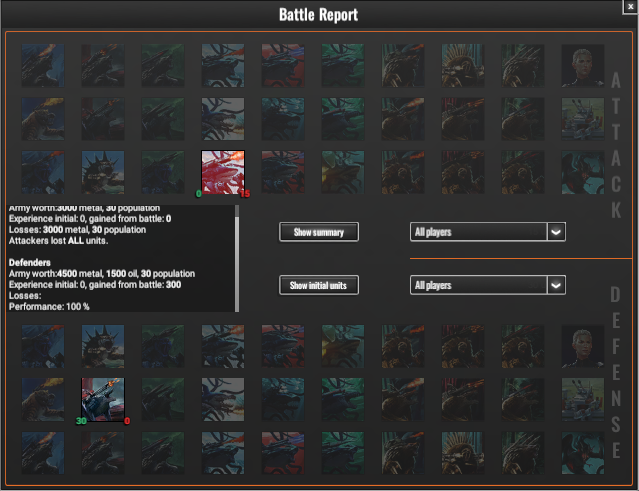Select the fire-breathing tiger icon in Defense grid
639x491 pixels.
click(43, 399)
